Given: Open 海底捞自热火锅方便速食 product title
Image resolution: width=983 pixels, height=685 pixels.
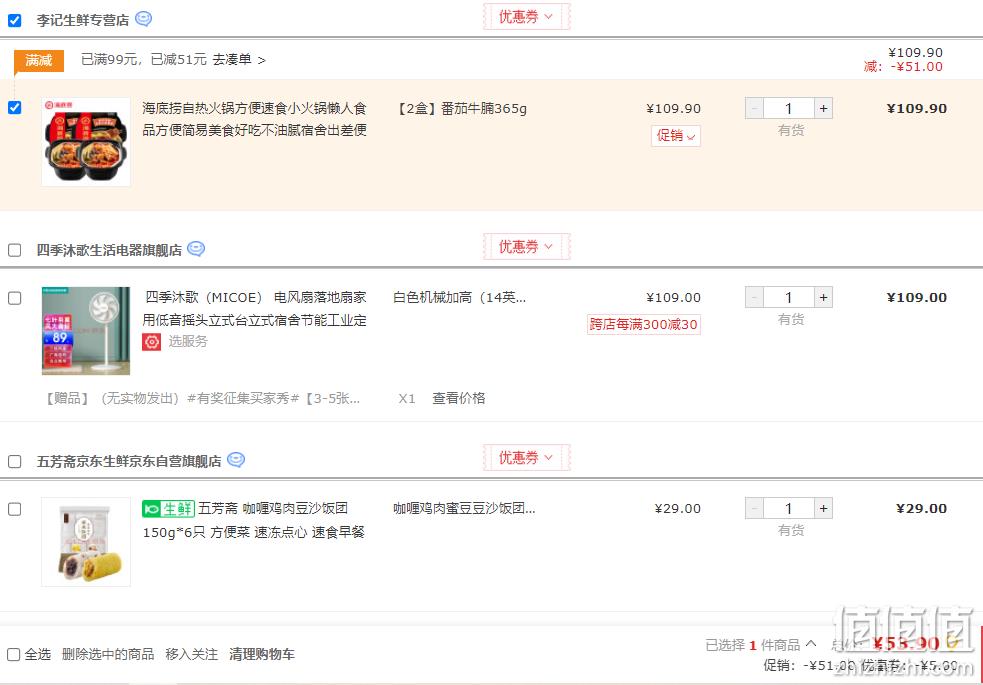Looking at the screenshot, I should coord(255,119).
